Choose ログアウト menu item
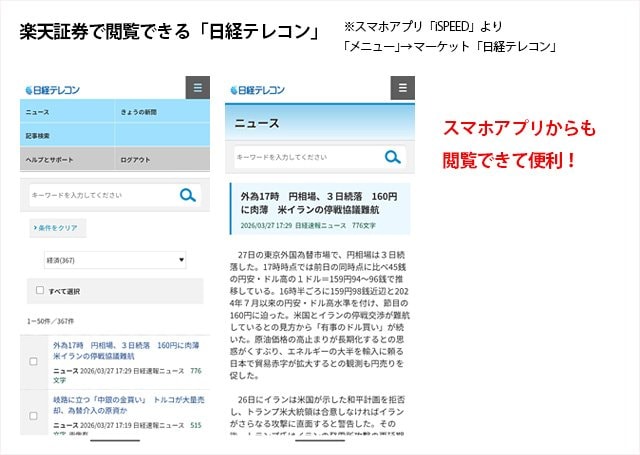The height and width of the screenshot is (455, 640). [162, 160]
